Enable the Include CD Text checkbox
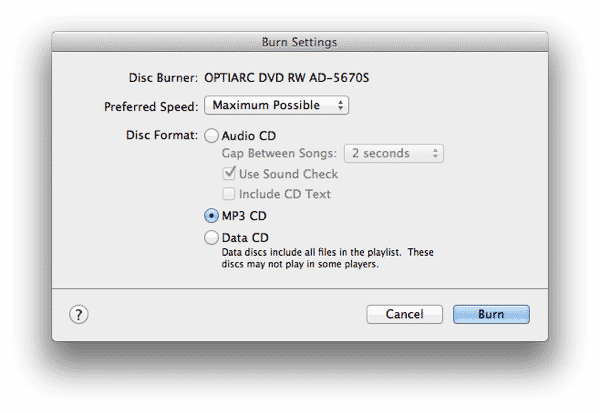This screenshot has width=600, height=413. tap(230, 193)
